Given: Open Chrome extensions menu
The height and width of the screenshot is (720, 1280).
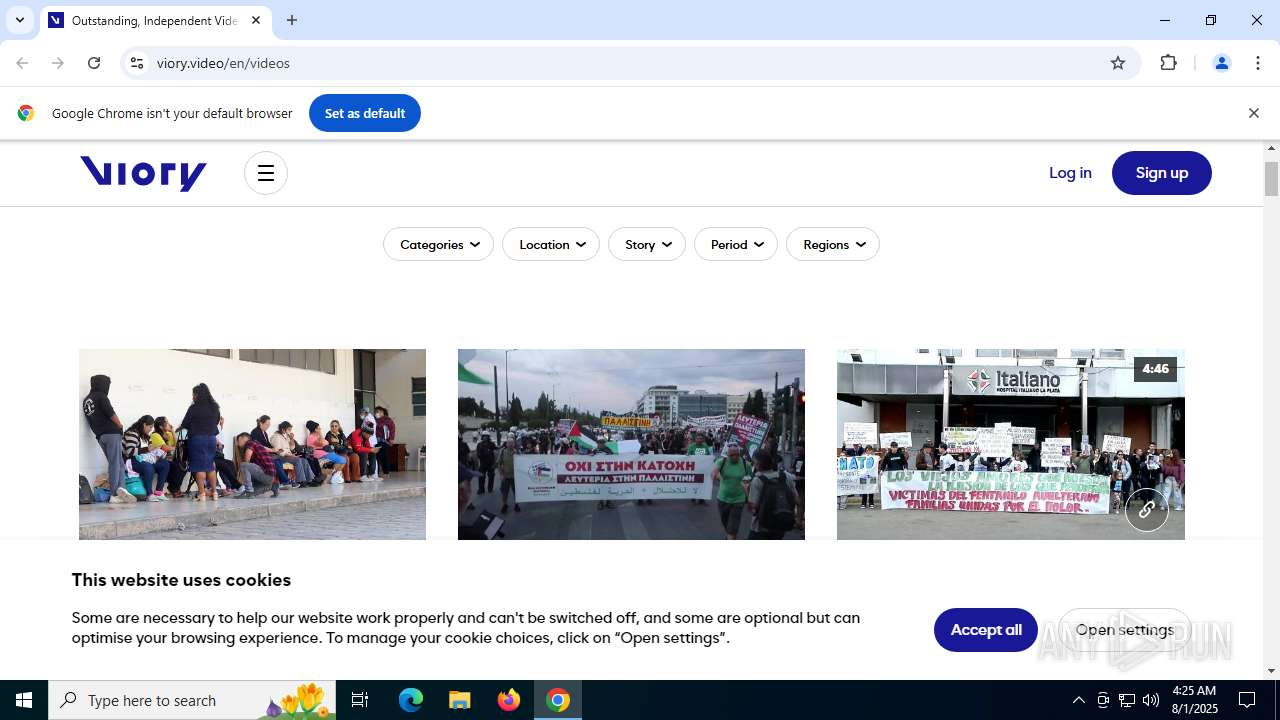Looking at the screenshot, I should coord(1169,63).
